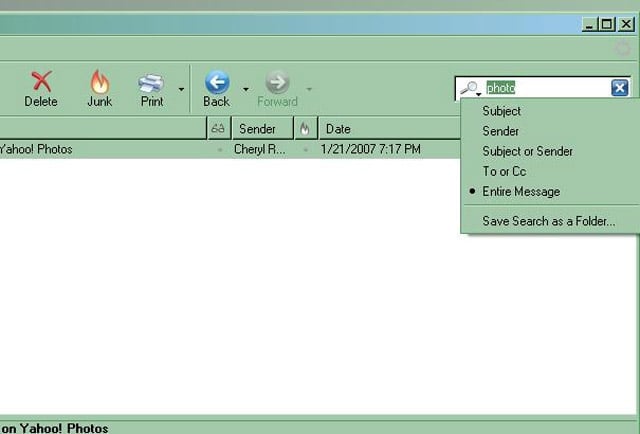The width and height of the screenshot is (640, 434).
Task: Click the activity throbber icon at top right
Action: coord(623,49)
